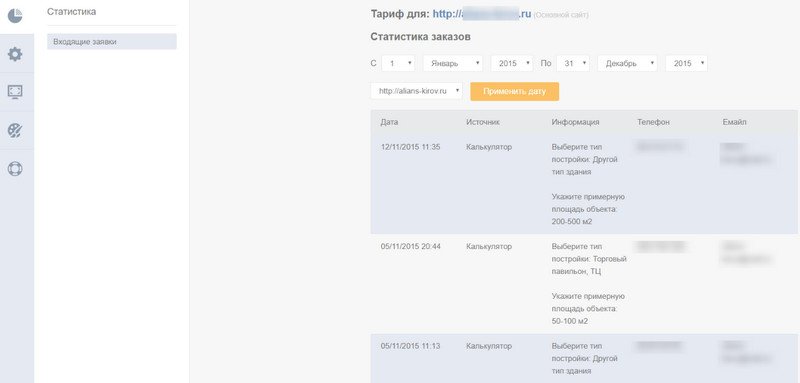Select the date 12/11/2015 11:35
Image resolution: width=800 pixels, height=383 pixels.
[411, 147]
